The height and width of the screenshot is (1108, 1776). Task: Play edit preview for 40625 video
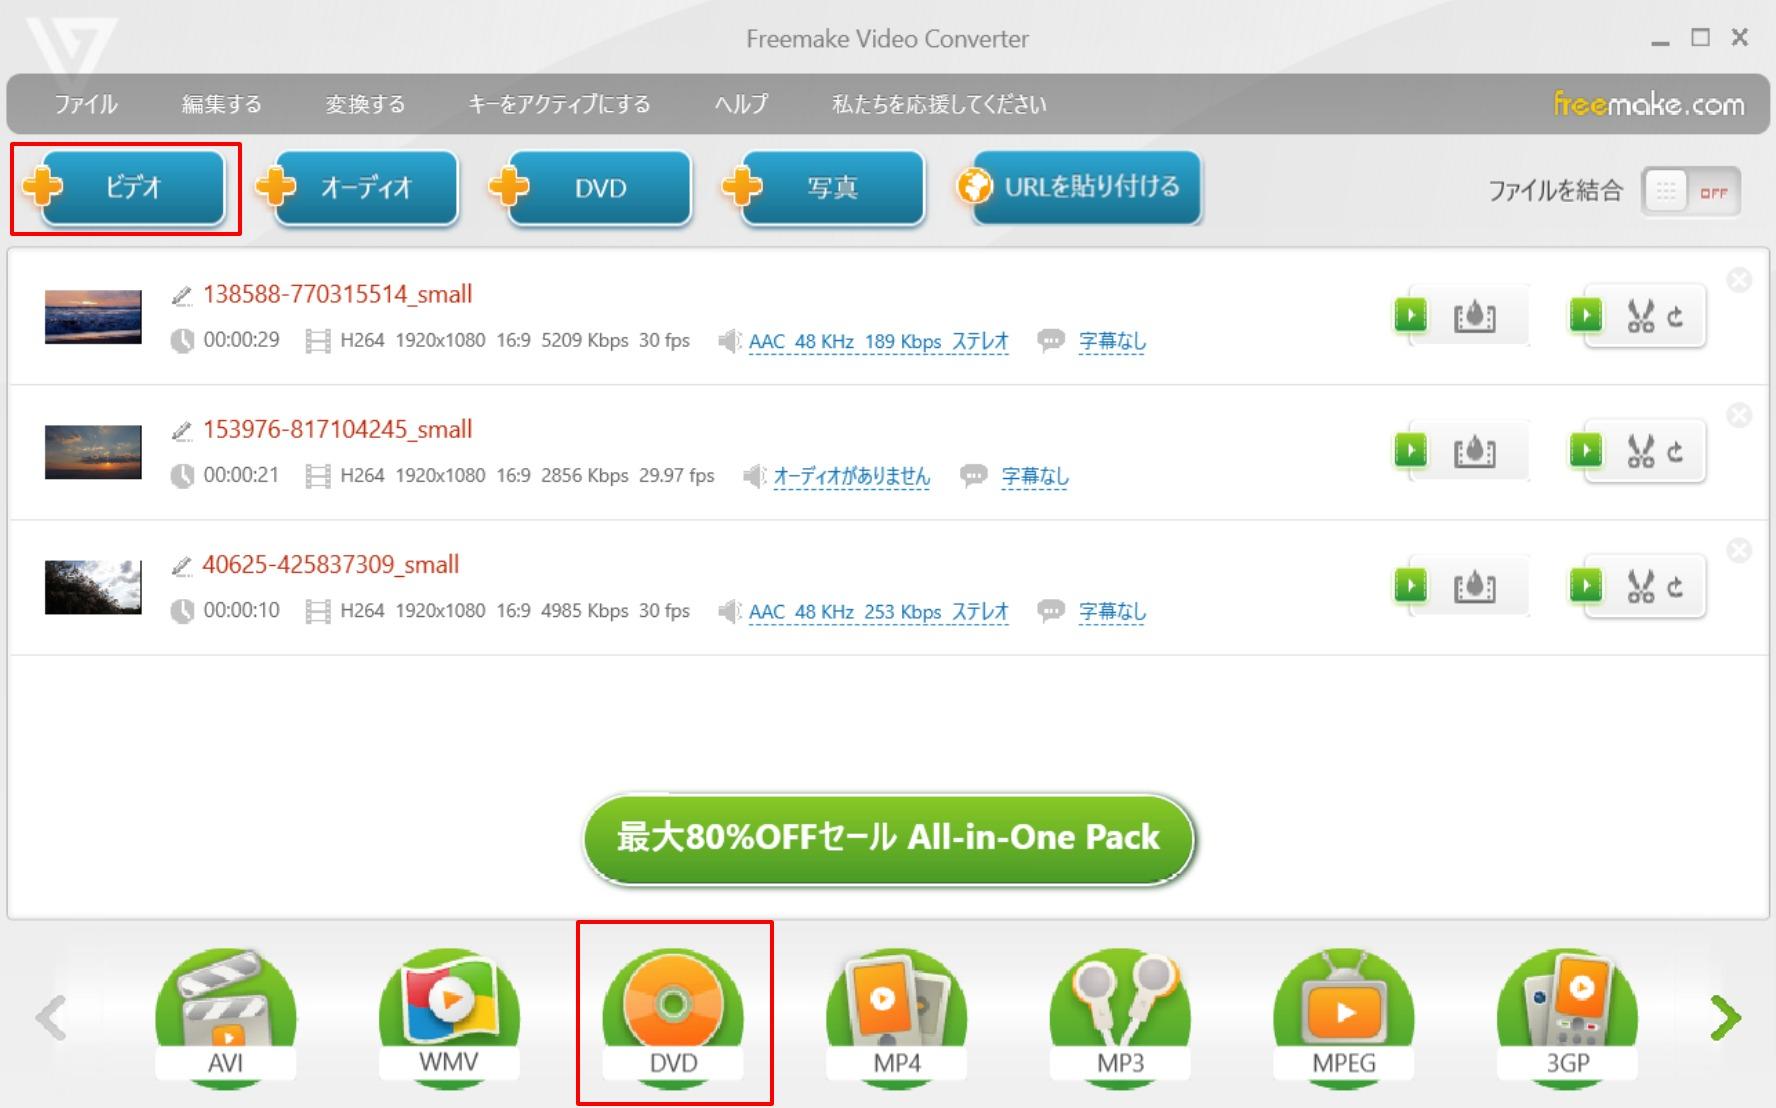1586,586
